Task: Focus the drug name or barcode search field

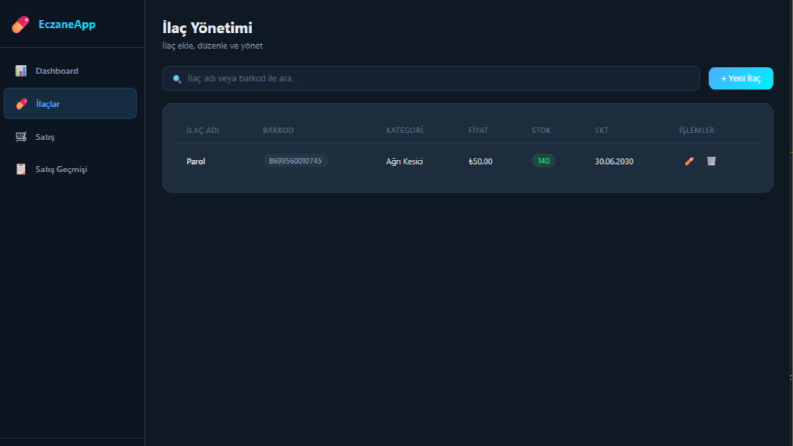Action: coord(431,78)
